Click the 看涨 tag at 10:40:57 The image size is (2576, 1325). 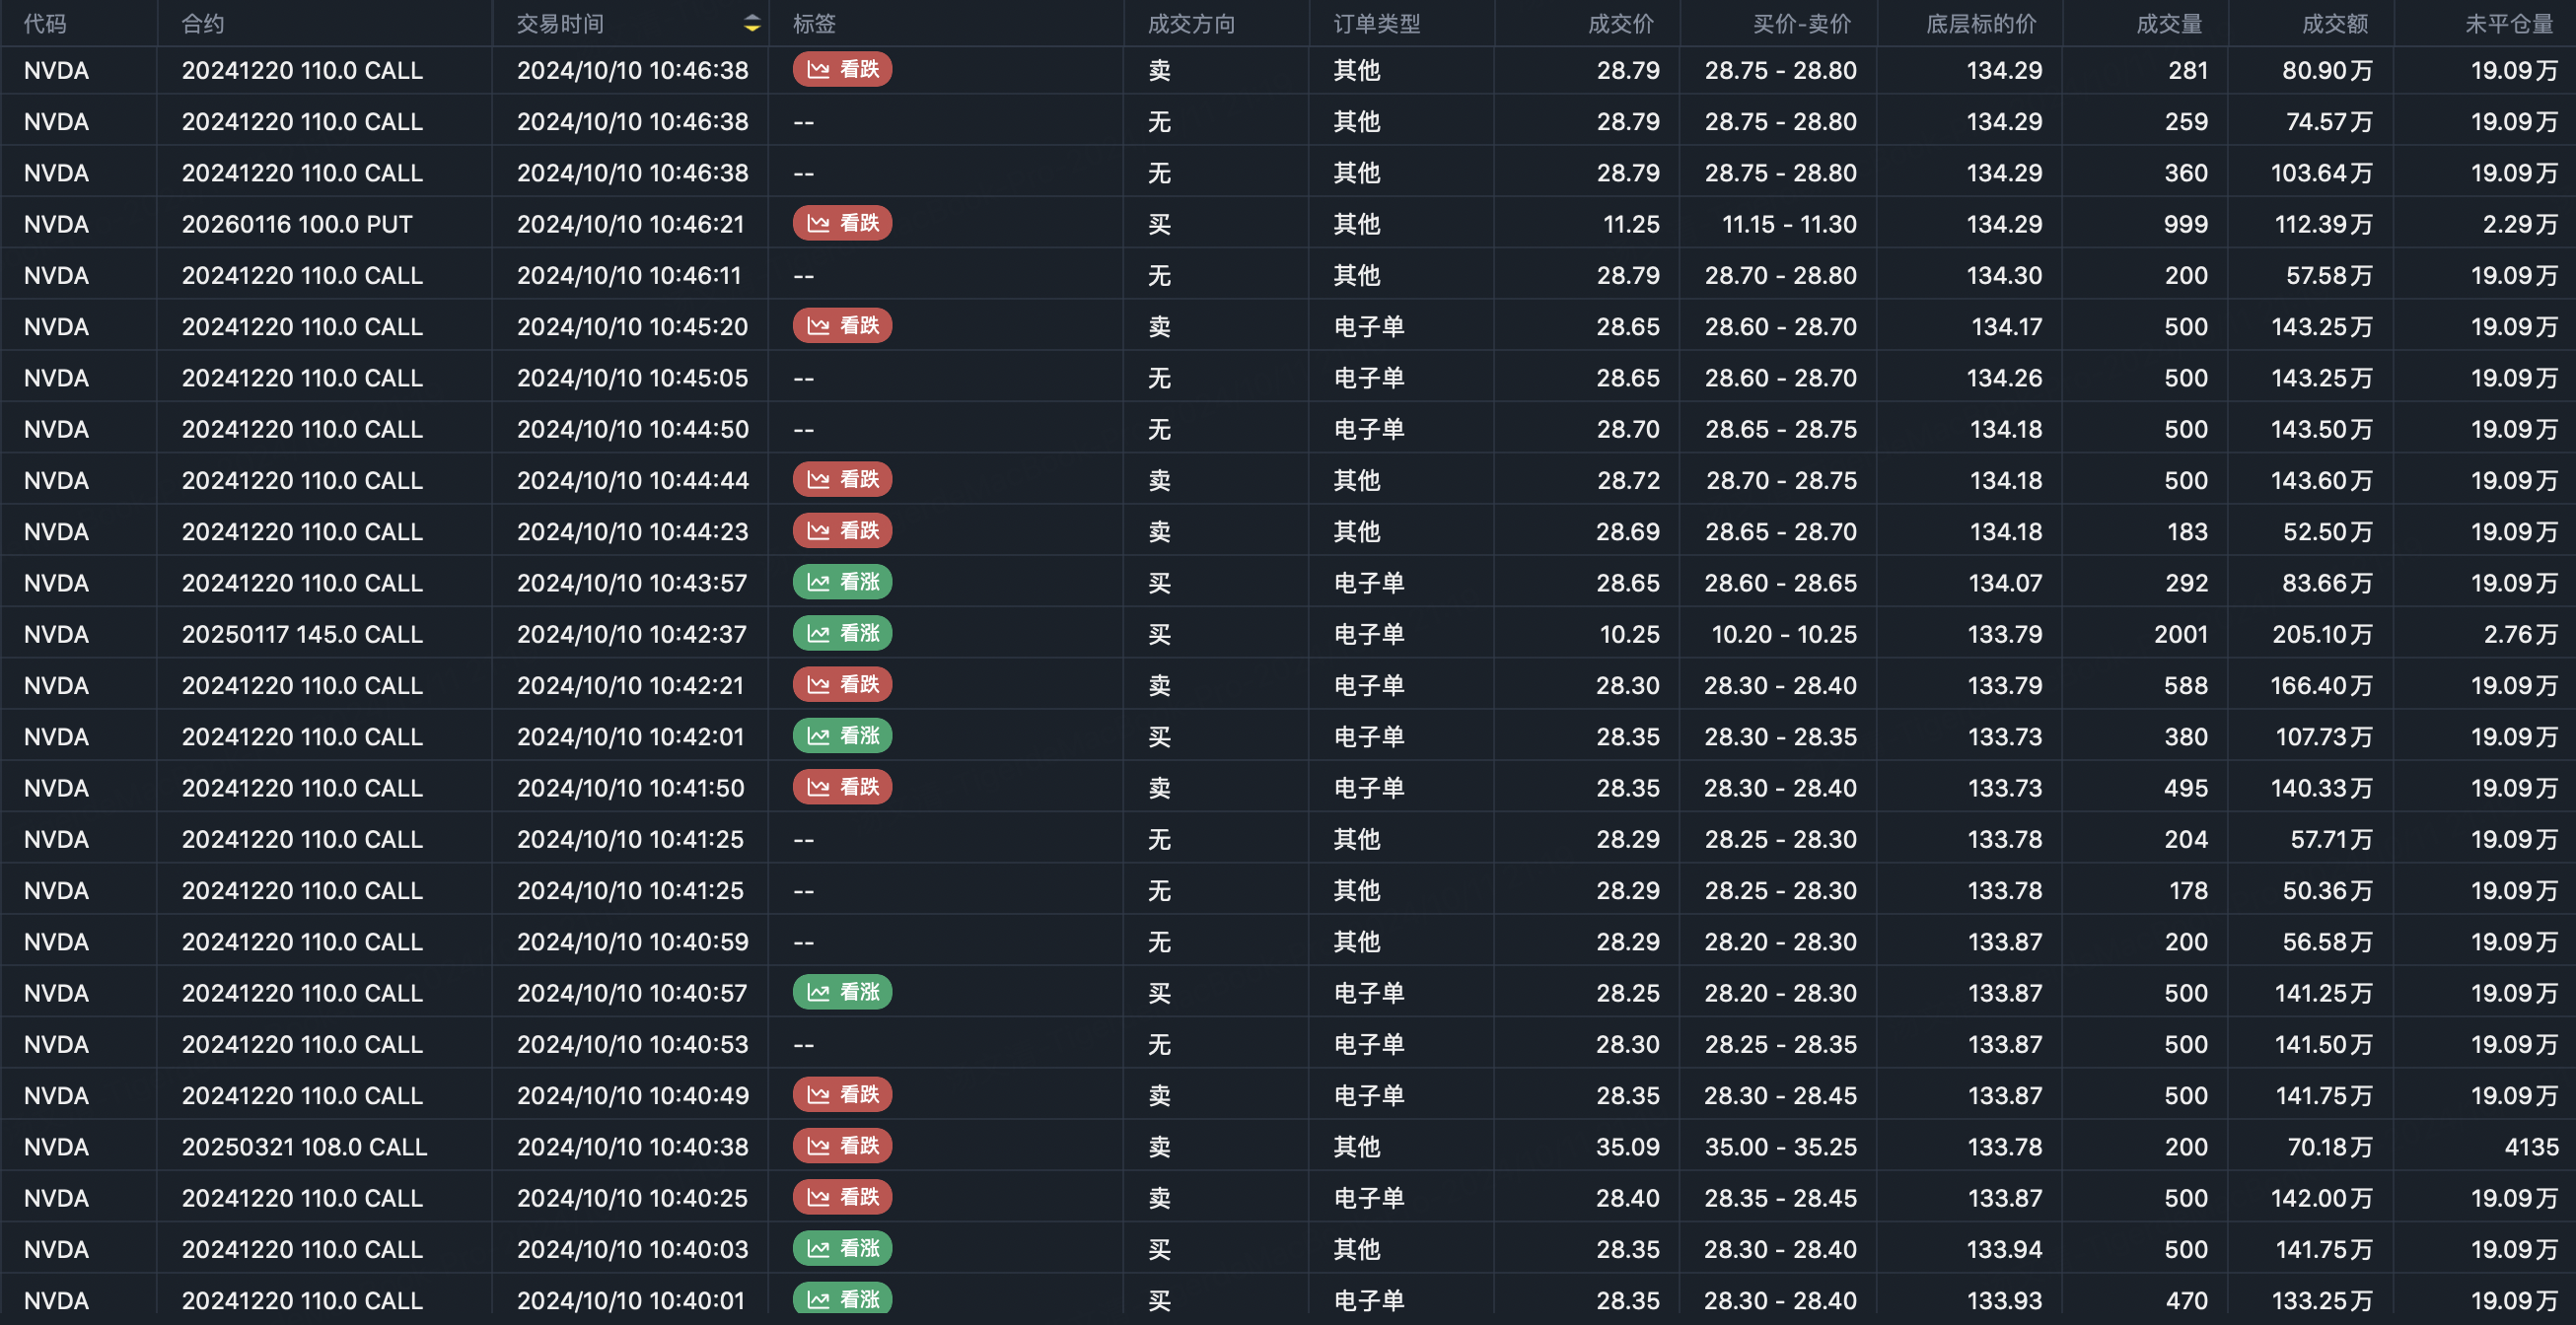(x=842, y=993)
